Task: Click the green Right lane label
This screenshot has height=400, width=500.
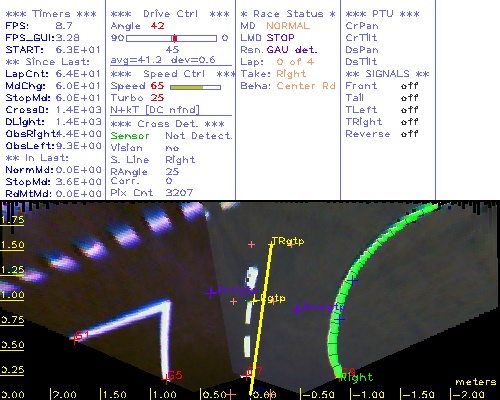Action: pos(356,378)
